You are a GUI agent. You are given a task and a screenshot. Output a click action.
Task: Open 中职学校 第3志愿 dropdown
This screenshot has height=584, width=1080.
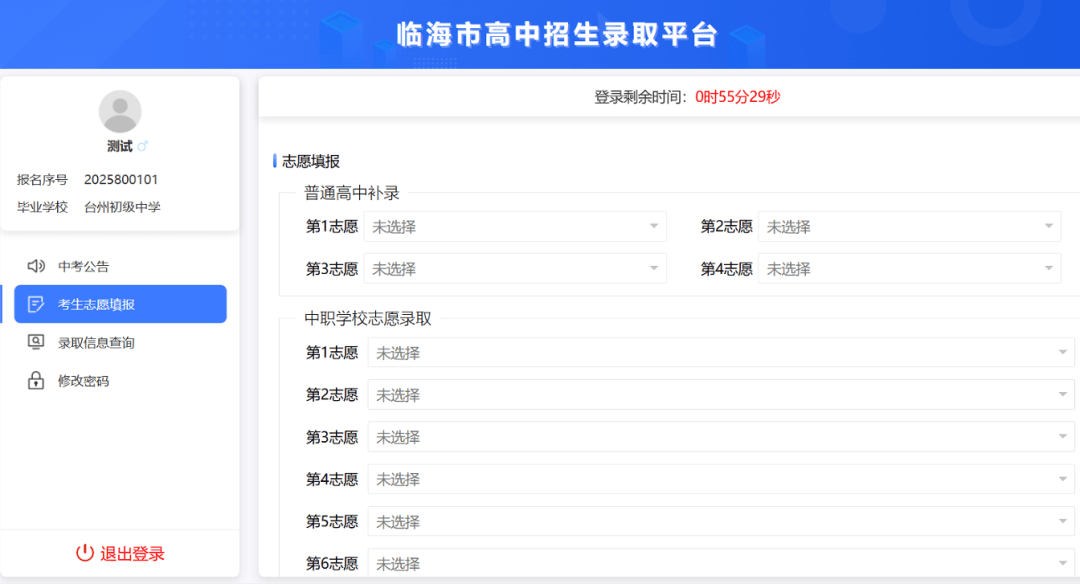pyautogui.click(x=721, y=437)
